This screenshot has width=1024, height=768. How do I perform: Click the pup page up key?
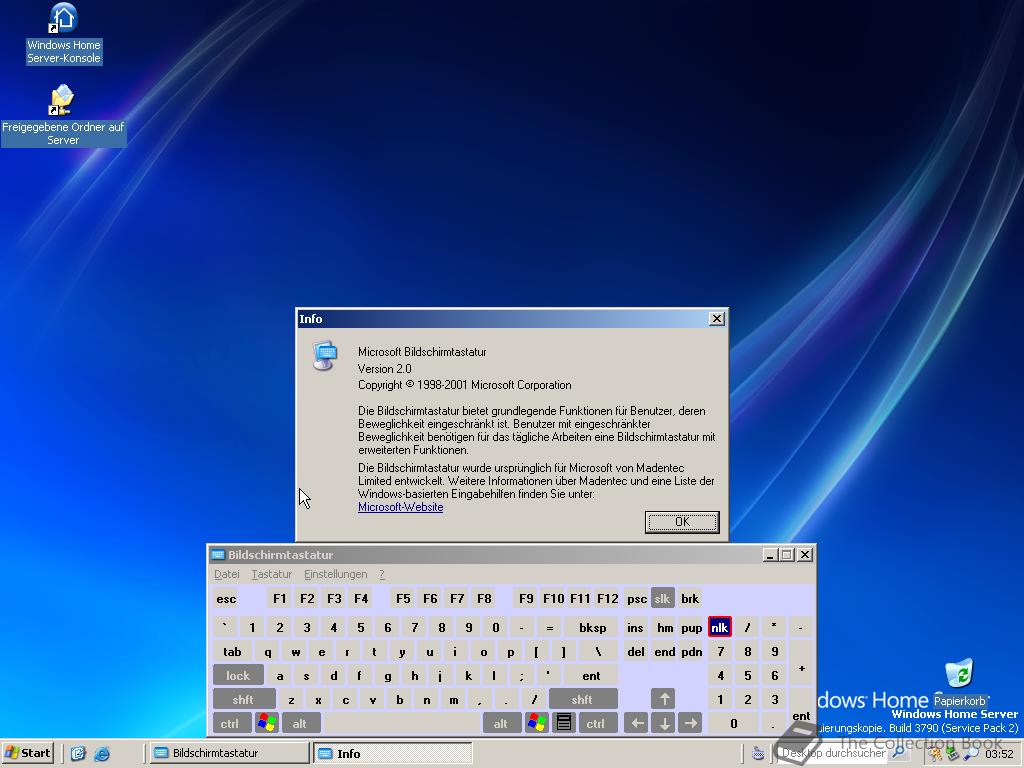[690, 627]
